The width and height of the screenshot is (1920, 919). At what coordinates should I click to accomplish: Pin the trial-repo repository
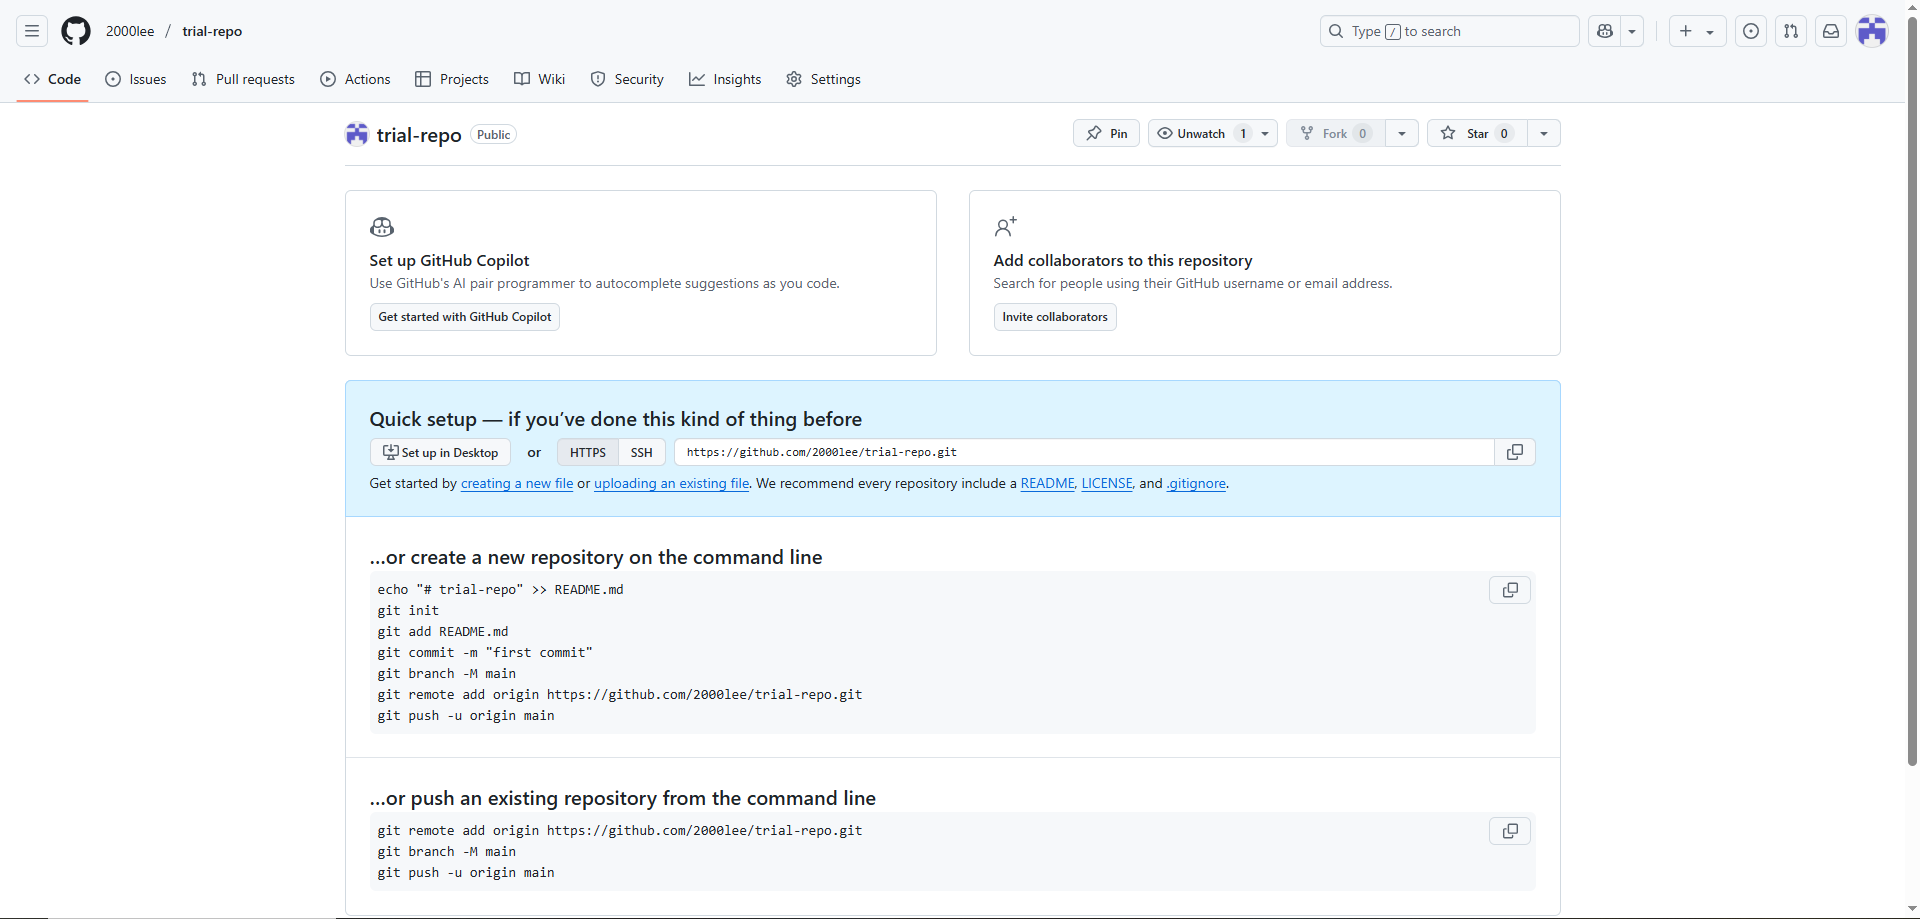click(1106, 133)
